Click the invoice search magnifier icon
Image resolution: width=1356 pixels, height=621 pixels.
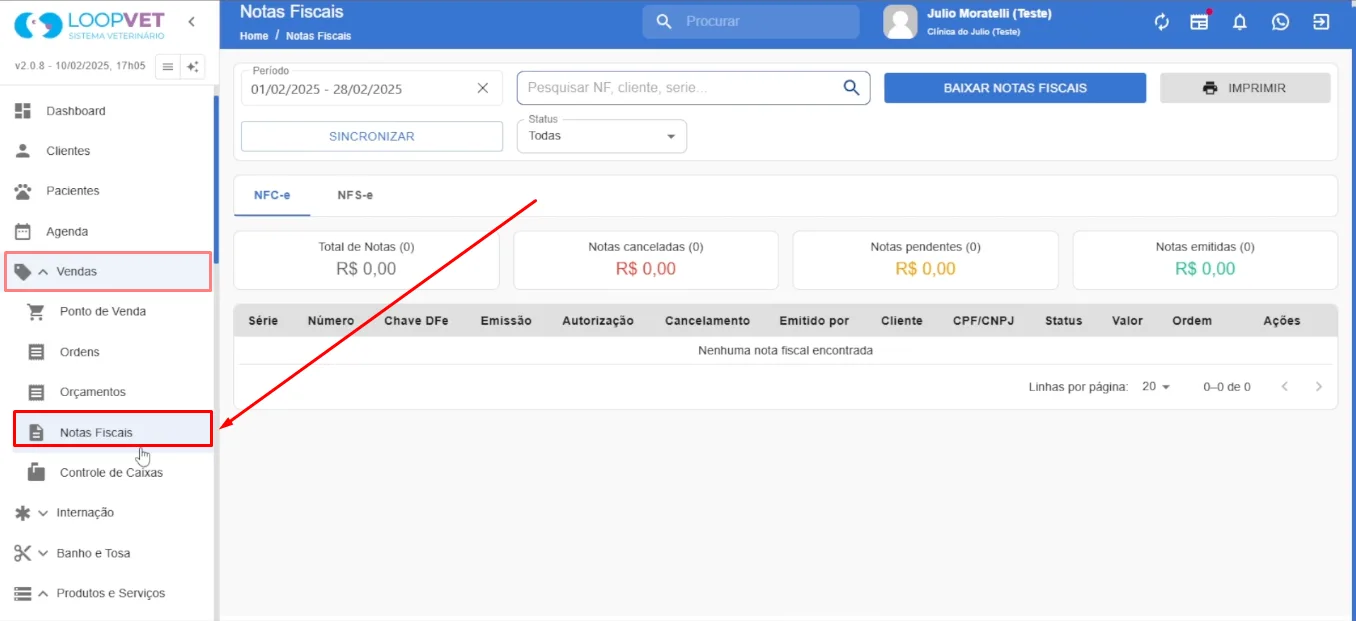(851, 88)
